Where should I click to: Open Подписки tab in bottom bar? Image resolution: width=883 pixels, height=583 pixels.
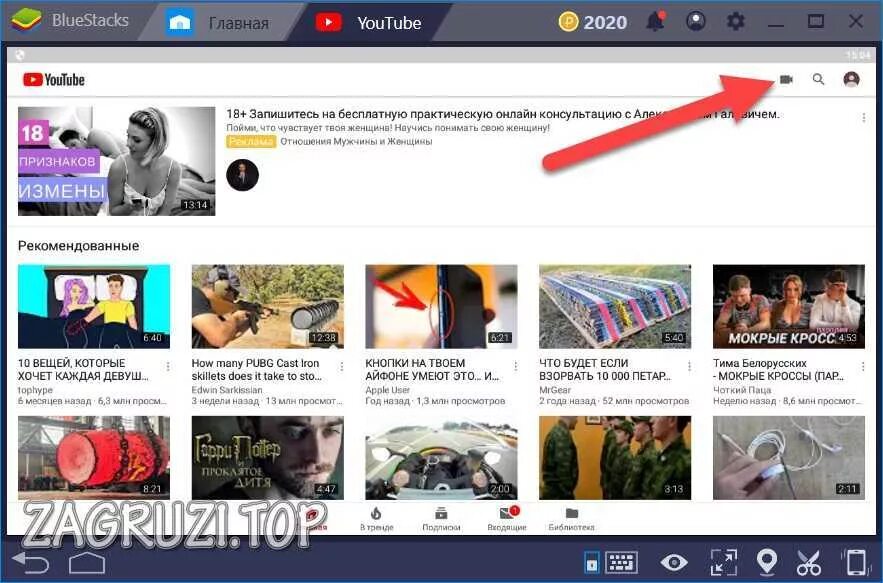coord(441,519)
